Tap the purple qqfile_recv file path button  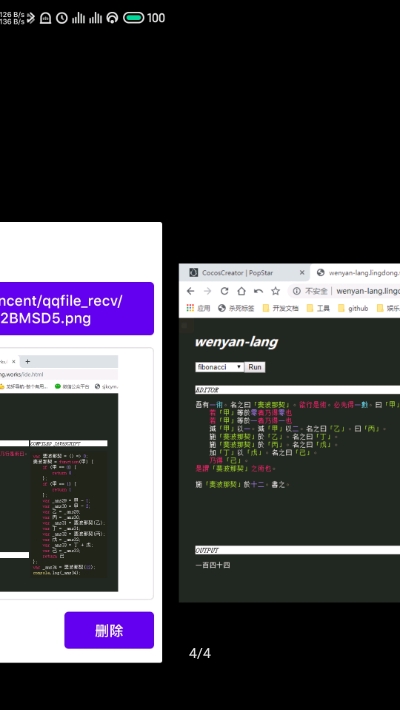coord(77,308)
